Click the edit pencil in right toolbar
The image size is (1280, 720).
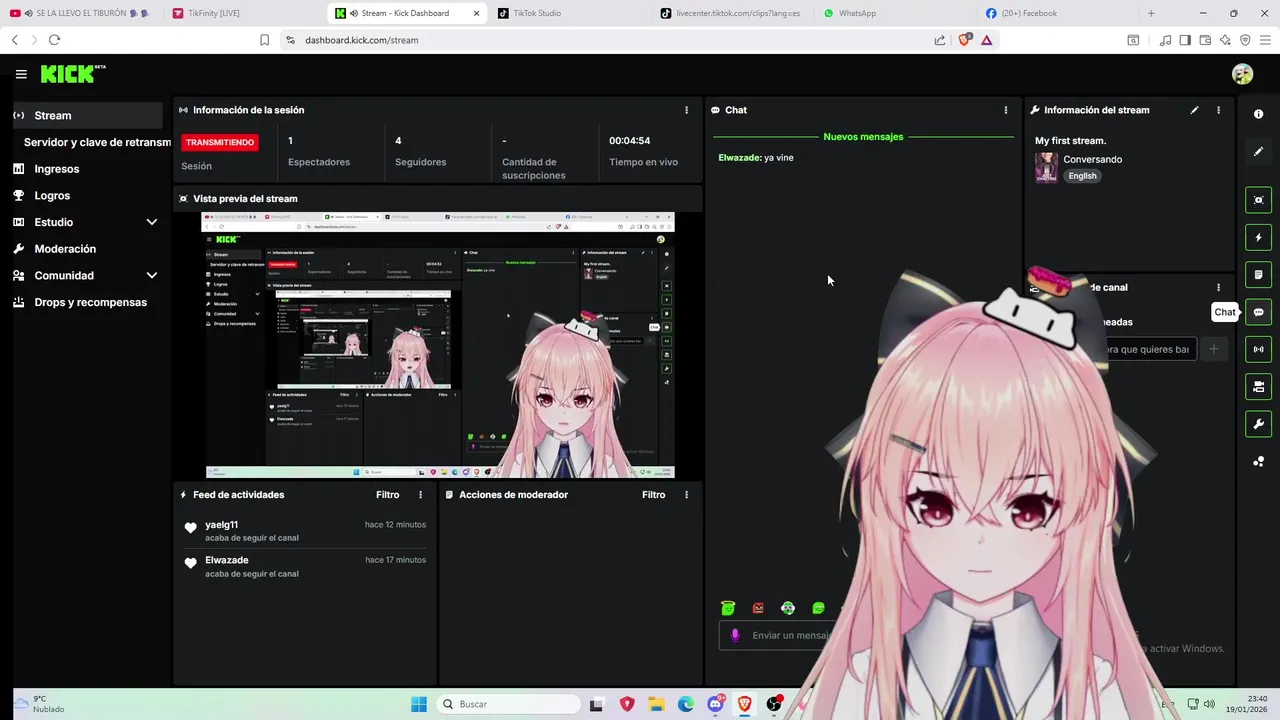click(1258, 152)
